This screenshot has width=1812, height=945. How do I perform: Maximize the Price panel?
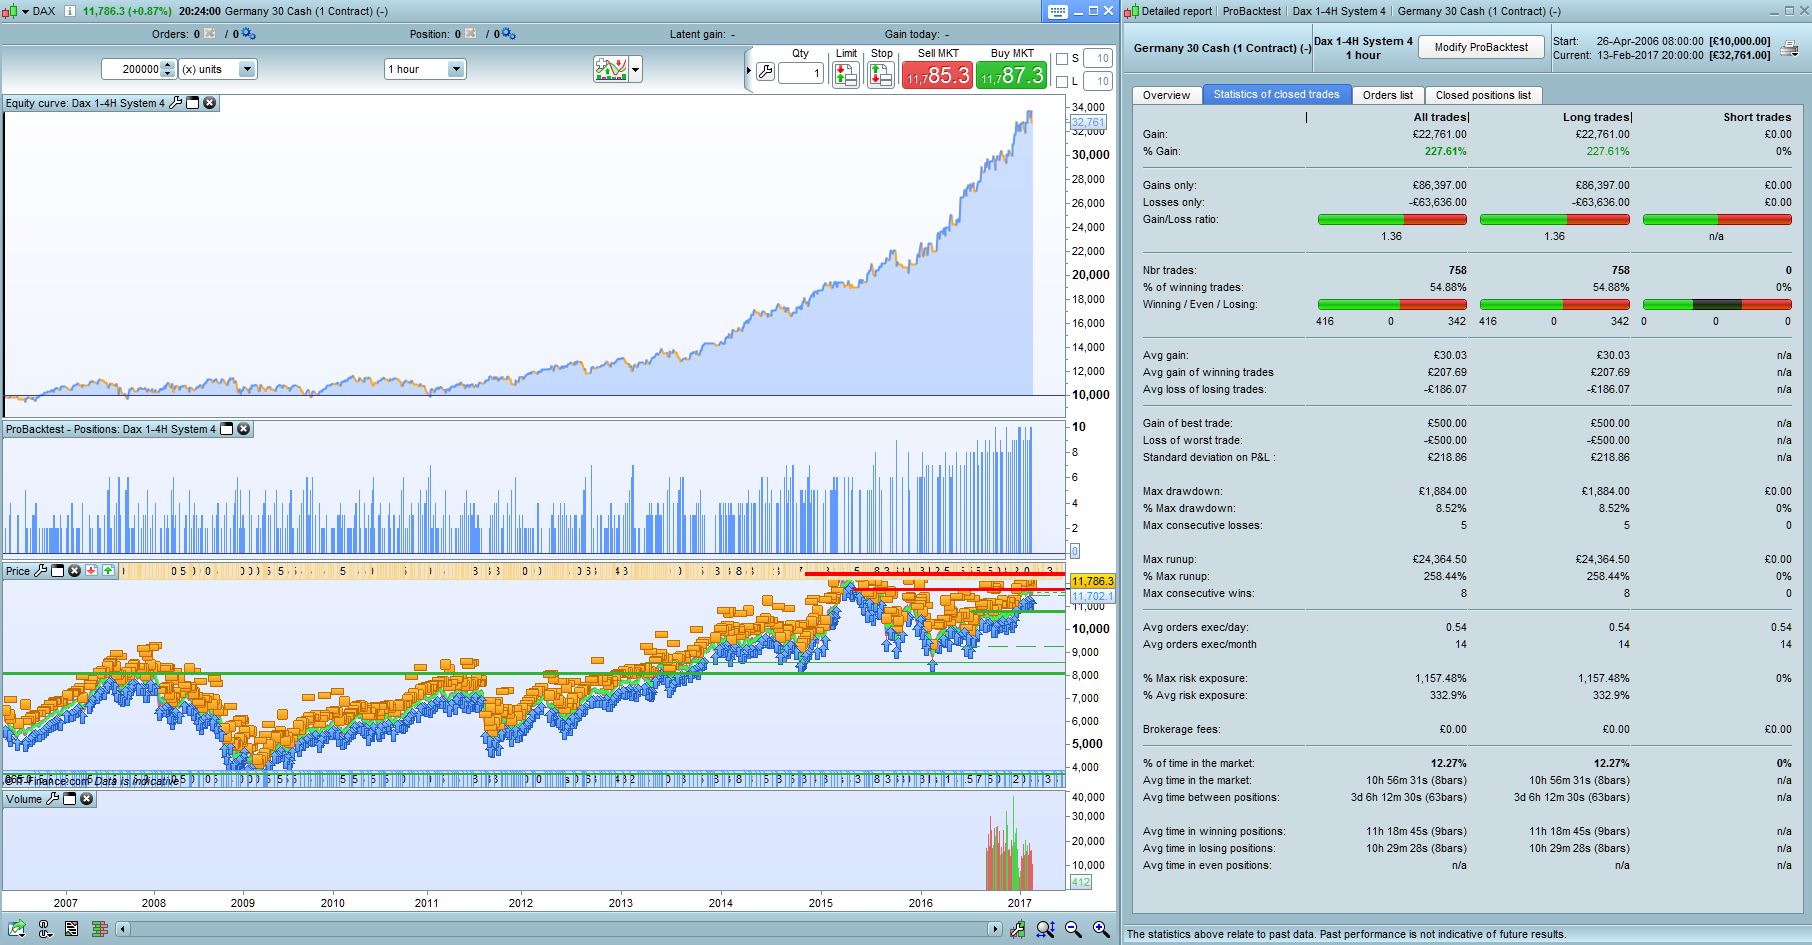coord(58,570)
